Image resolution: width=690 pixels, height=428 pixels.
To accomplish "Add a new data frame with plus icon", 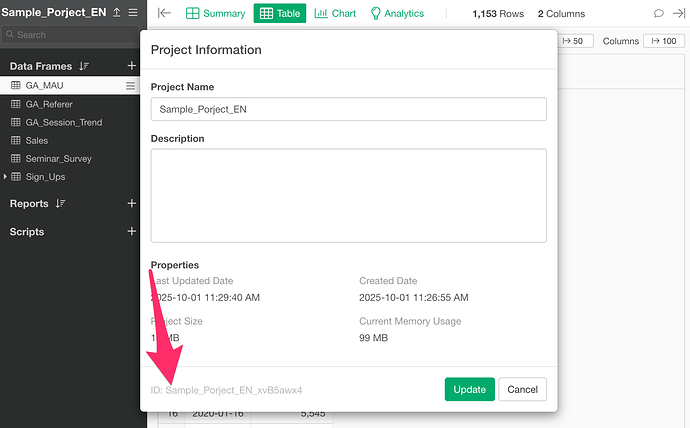I will (x=131, y=66).
